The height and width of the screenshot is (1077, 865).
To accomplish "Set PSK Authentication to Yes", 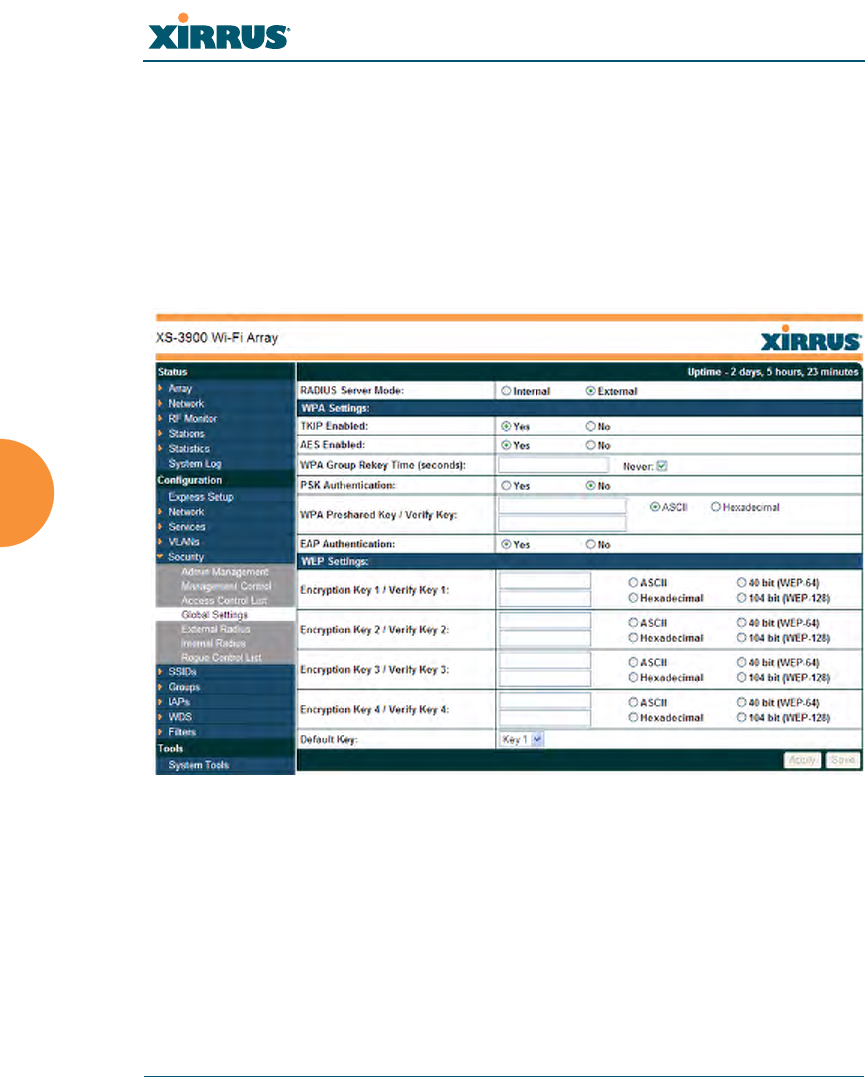I will (506, 486).
